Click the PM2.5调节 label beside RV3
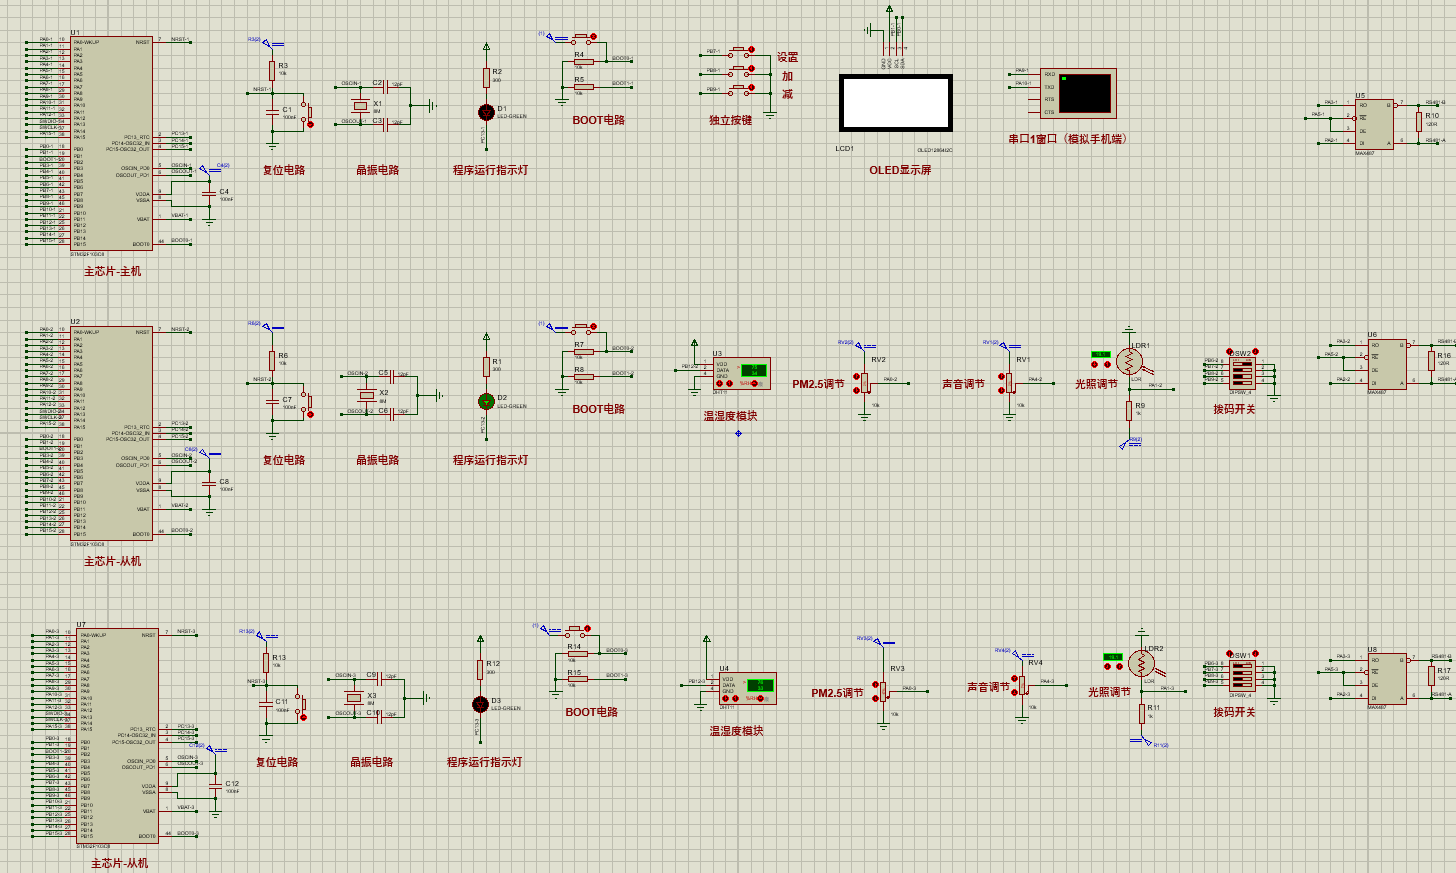The height and width of the screenshot is (873, 1456). click(x=837, y=693)
